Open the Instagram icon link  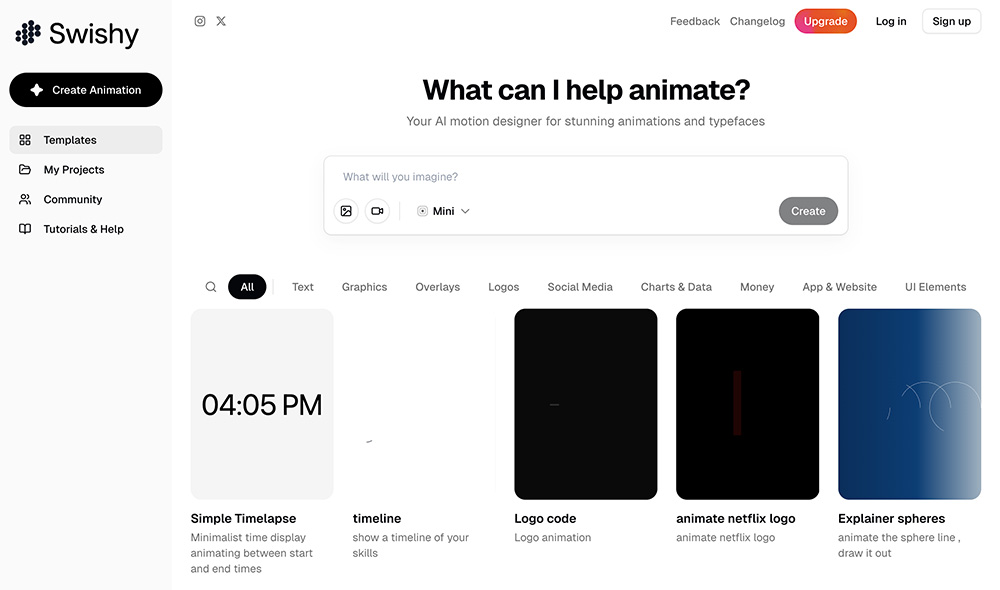click(x=200, y=21)
